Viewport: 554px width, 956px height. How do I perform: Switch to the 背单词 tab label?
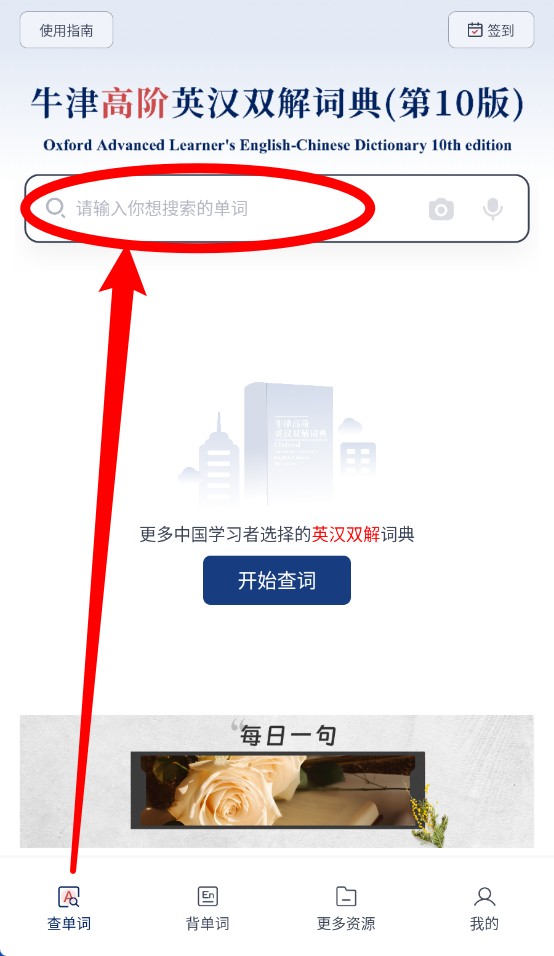click(208, 924)
